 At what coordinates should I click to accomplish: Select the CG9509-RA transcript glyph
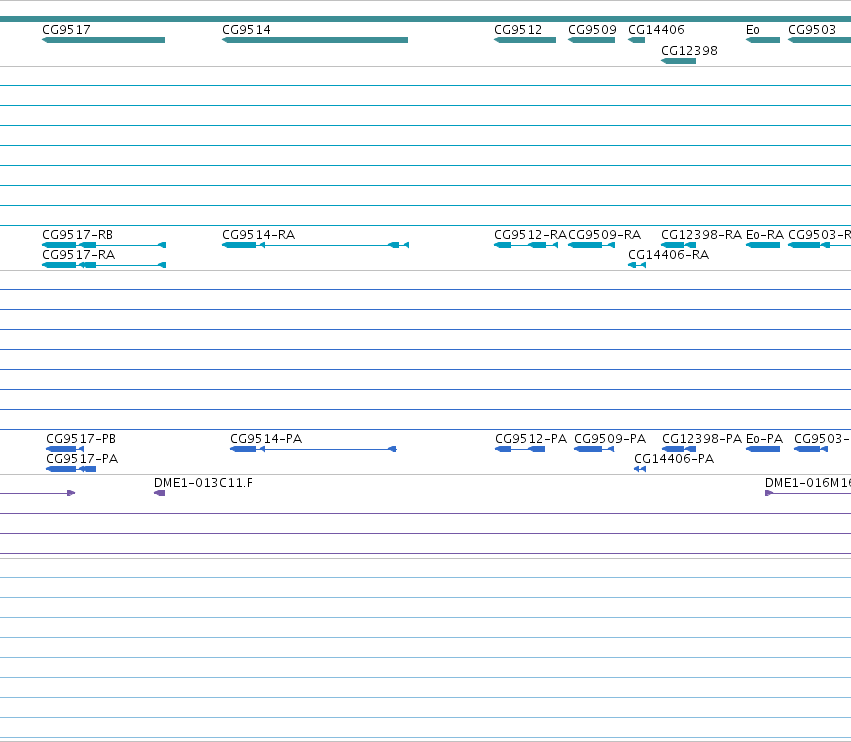click(x=592, y=245)
